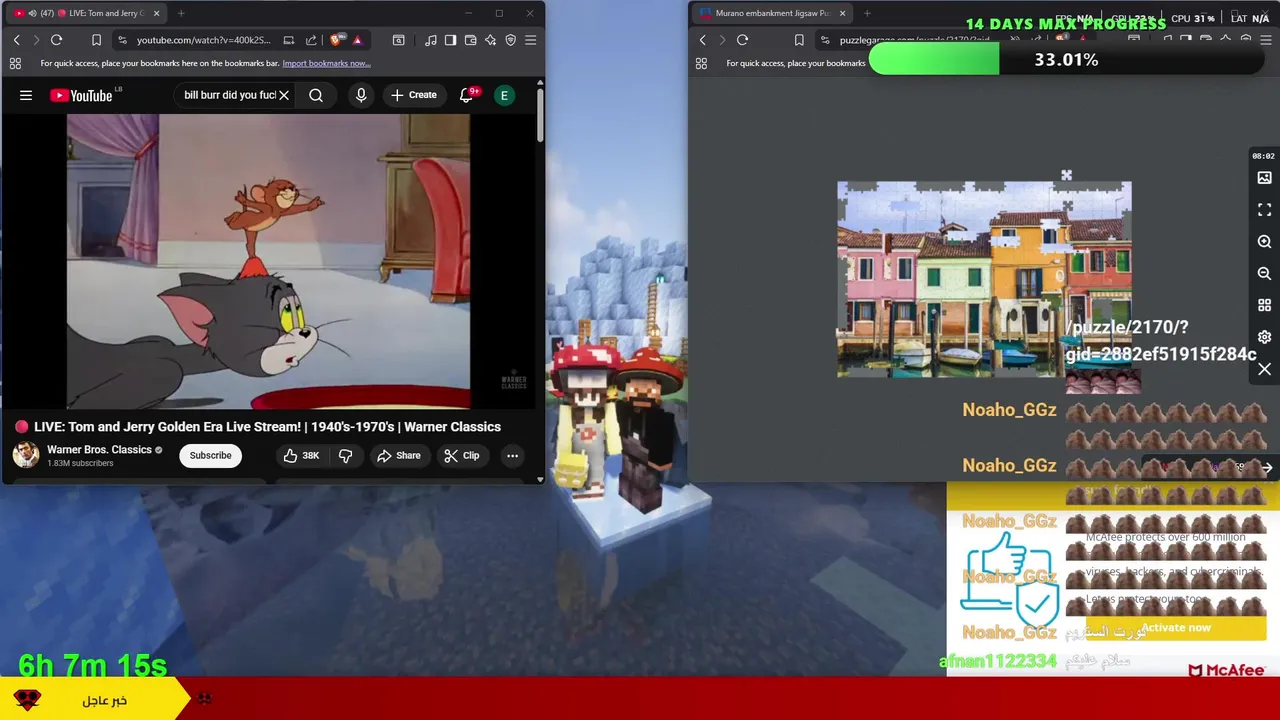Click the McAfee Activate now button
The image size is (1280, 720).
(x=1176, y=628)
